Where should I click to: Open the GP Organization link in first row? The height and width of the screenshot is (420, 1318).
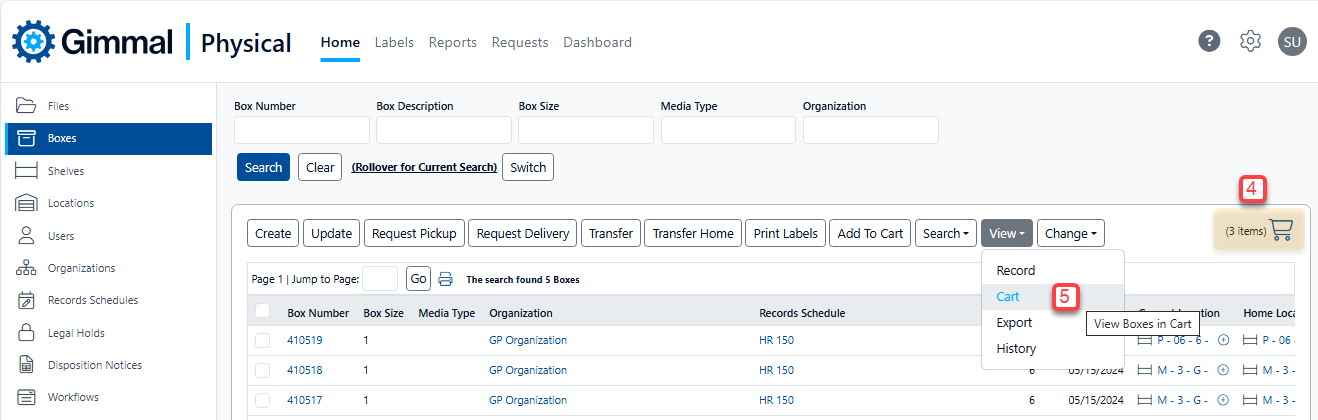(x=527, y=340)
